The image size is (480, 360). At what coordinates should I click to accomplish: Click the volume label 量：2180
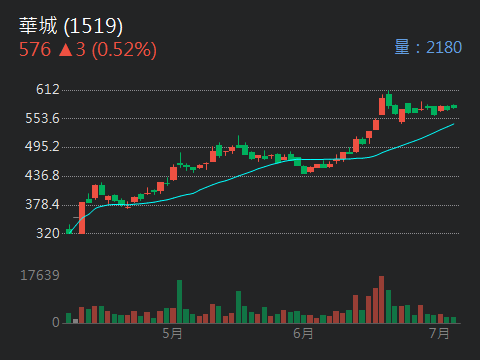point(428,47)
